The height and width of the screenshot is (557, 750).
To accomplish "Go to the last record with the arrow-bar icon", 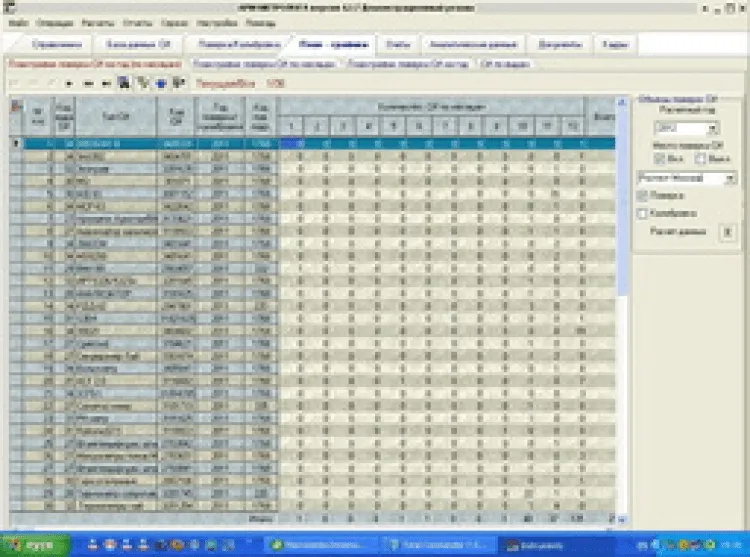I will (106, 84).
